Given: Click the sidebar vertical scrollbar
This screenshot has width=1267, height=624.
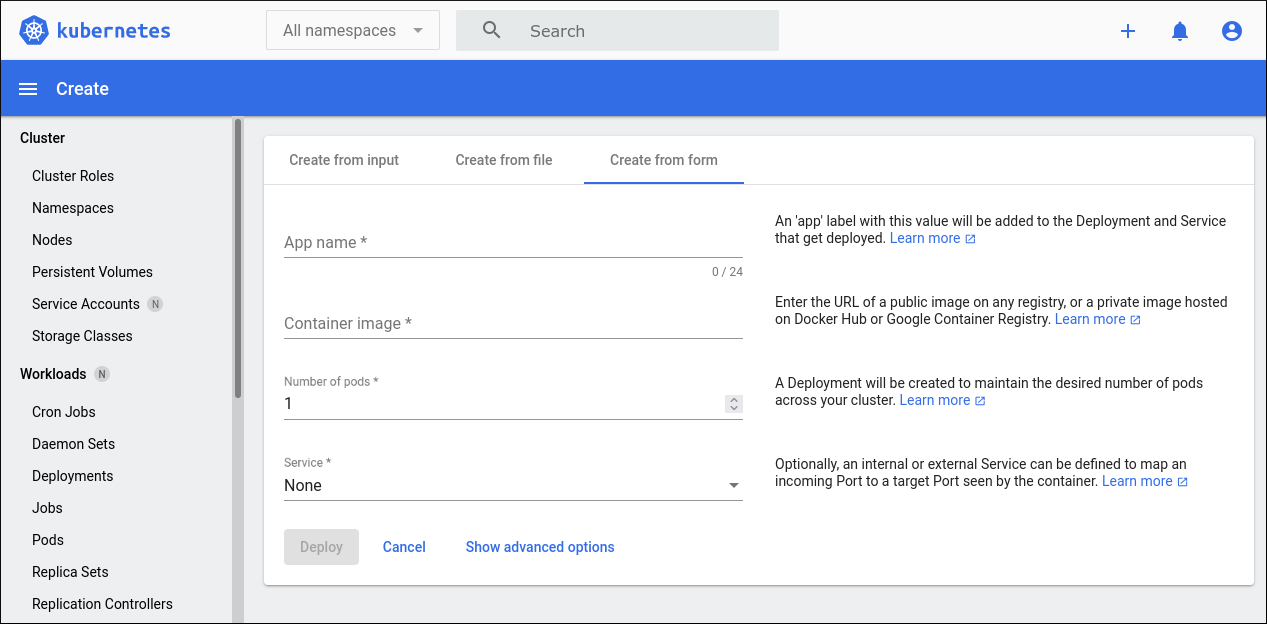Looking at the screenshot, I should (x=238, y=260).
